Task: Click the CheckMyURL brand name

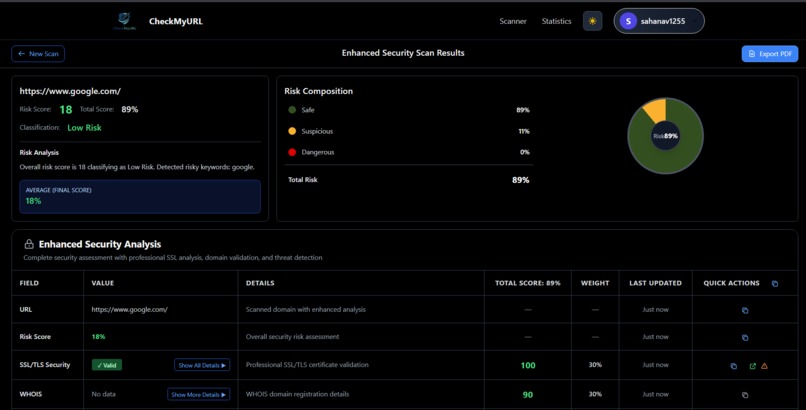Action: 176,21
